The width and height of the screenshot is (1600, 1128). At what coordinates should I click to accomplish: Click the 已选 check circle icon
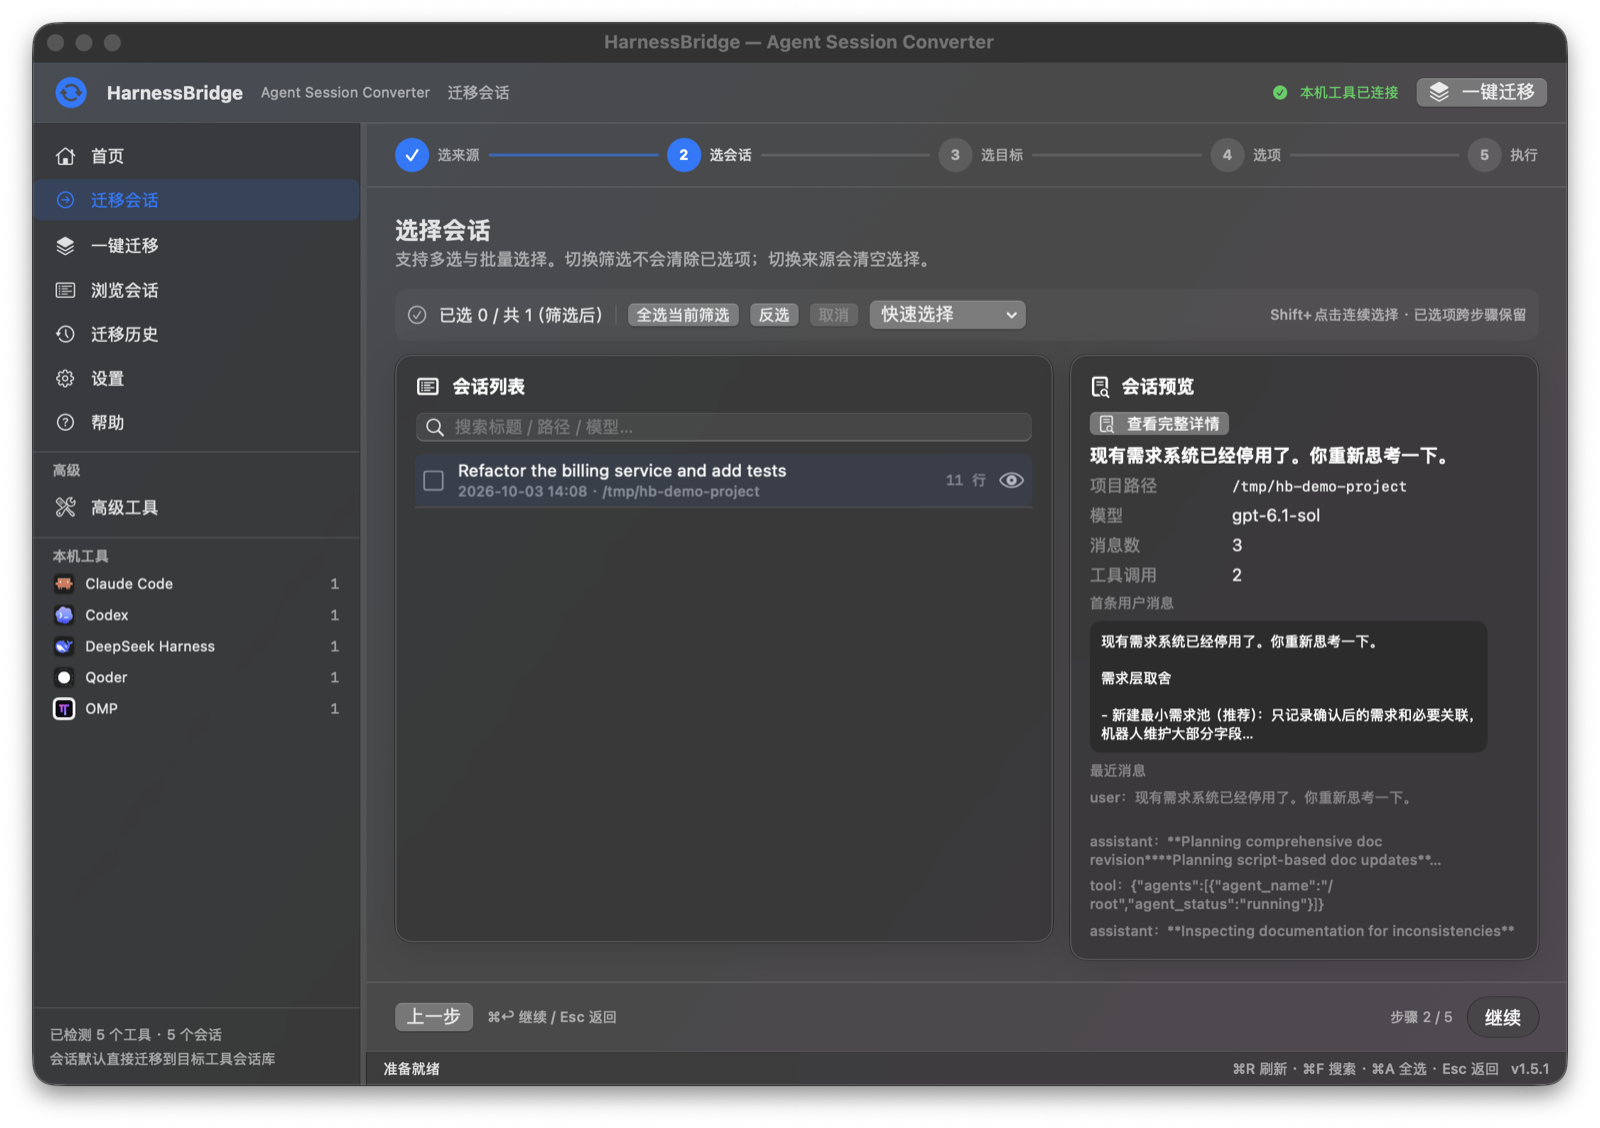click(417, 315)
